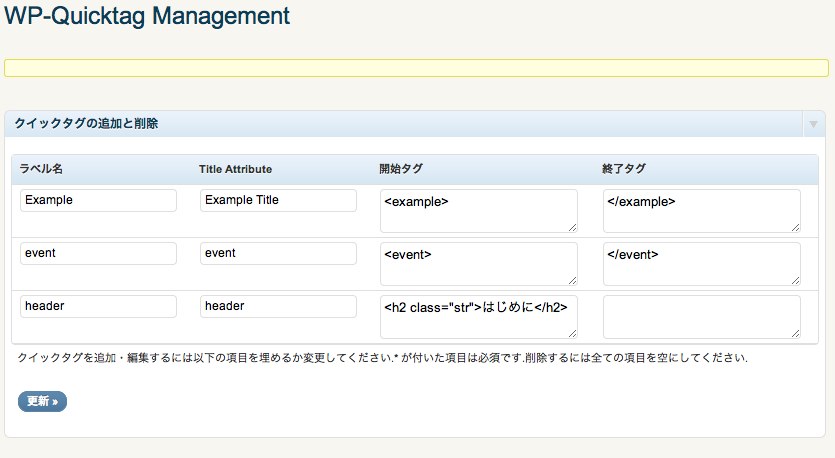835x458 pixels.
Task: Focus the event Title Attribute field
Action: point(278,253)
